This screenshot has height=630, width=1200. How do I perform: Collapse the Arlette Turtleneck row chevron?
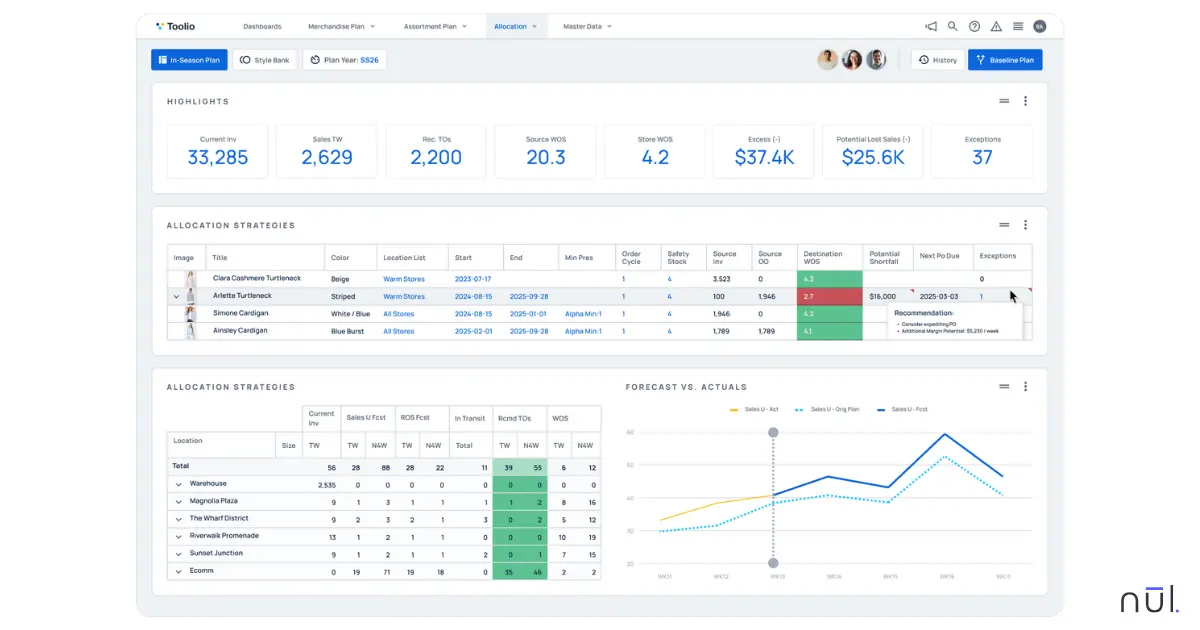click(176, 297)
